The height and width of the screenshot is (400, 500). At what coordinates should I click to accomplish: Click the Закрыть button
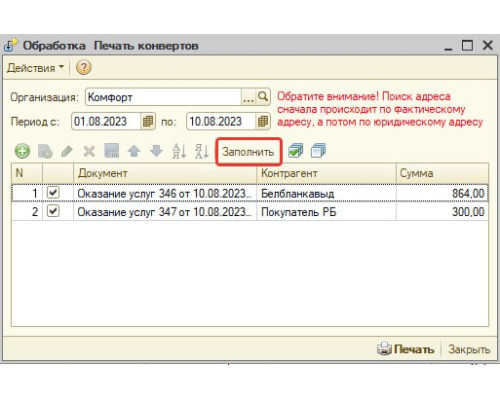(469, 349)
